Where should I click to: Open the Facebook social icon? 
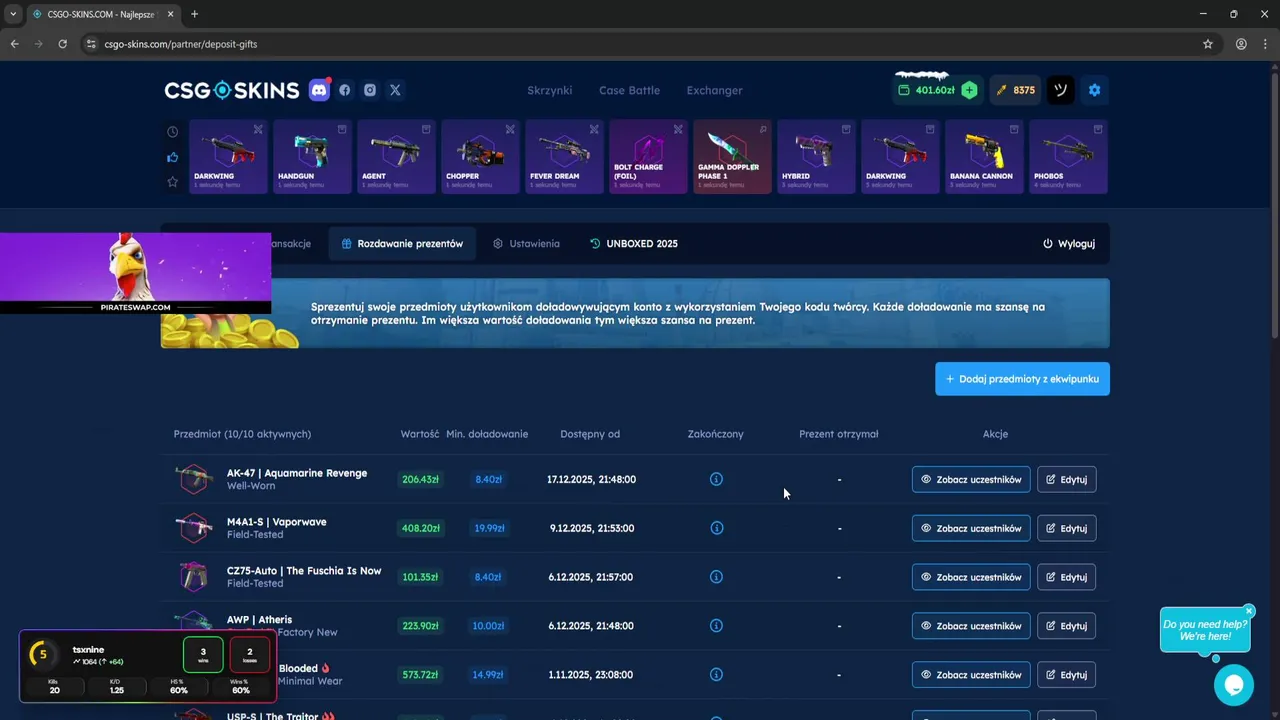345,90
